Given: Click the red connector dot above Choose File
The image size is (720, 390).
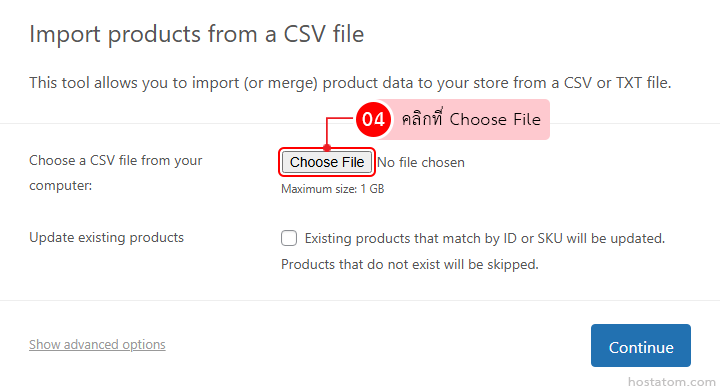Looking at the screenshot, I should point(327,147).
